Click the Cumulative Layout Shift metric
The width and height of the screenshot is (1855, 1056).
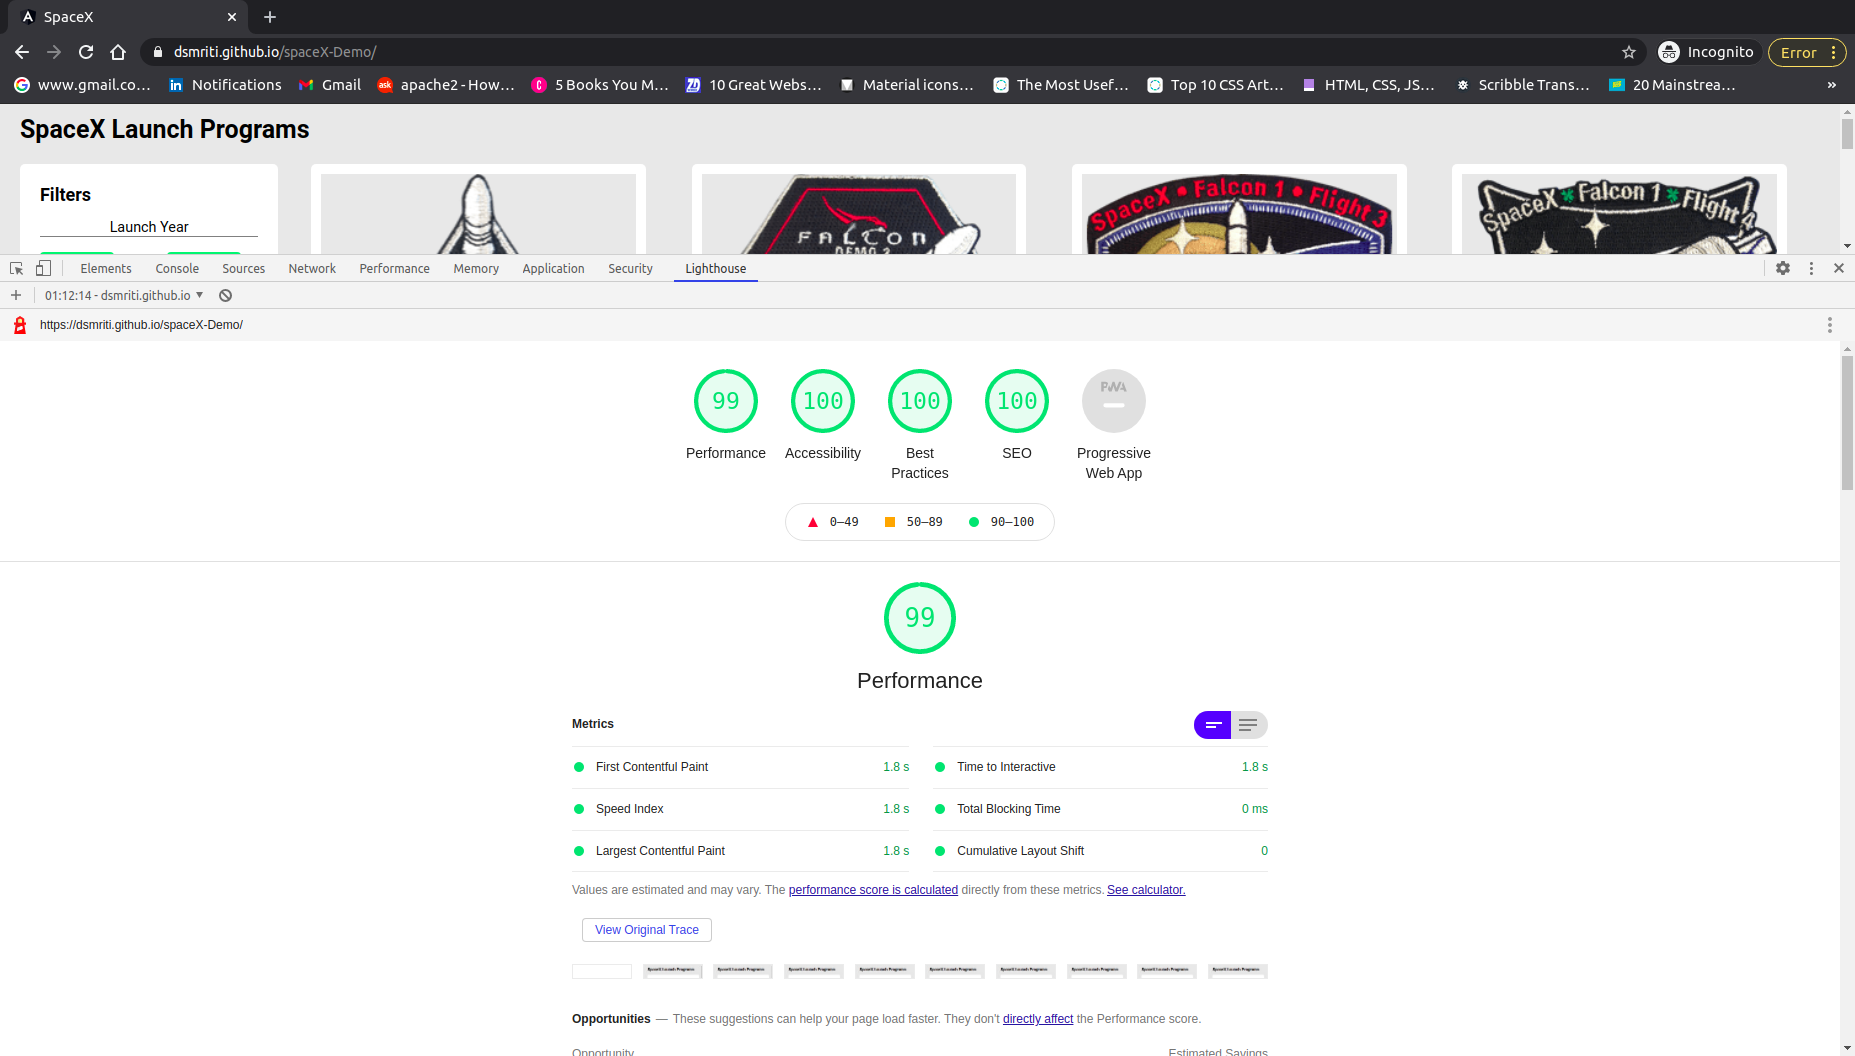[1101, 851]
